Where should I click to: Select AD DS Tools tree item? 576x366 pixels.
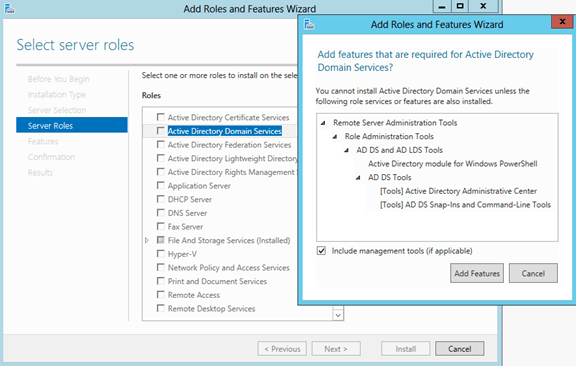[x=389, y=177]
